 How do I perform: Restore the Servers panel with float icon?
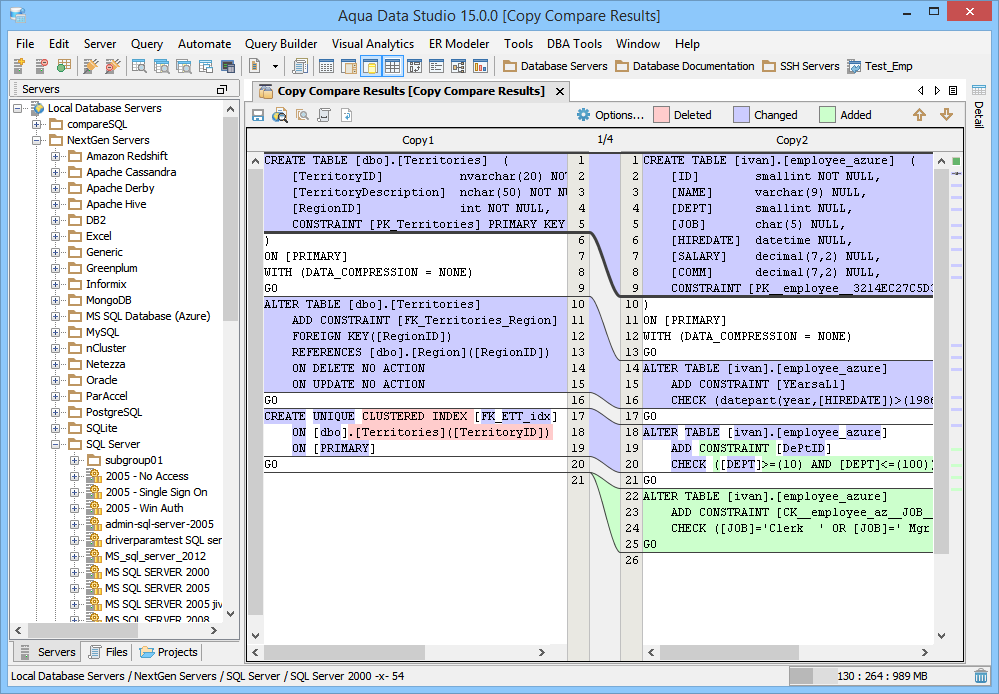coord(222,89)
